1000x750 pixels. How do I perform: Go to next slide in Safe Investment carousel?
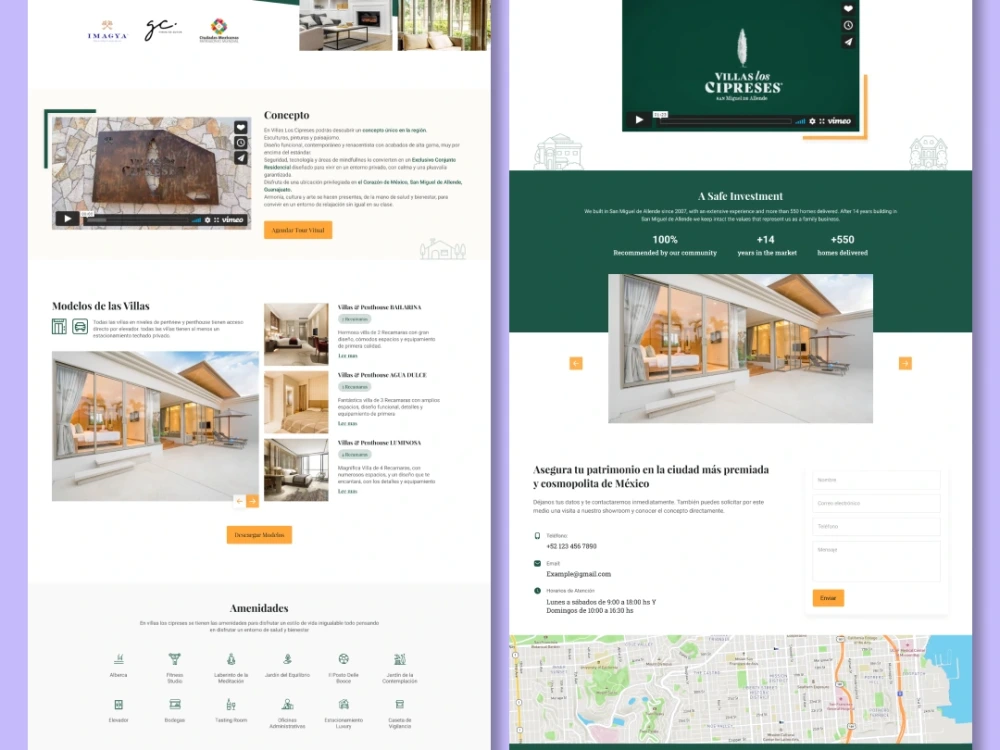coord(905,364)
